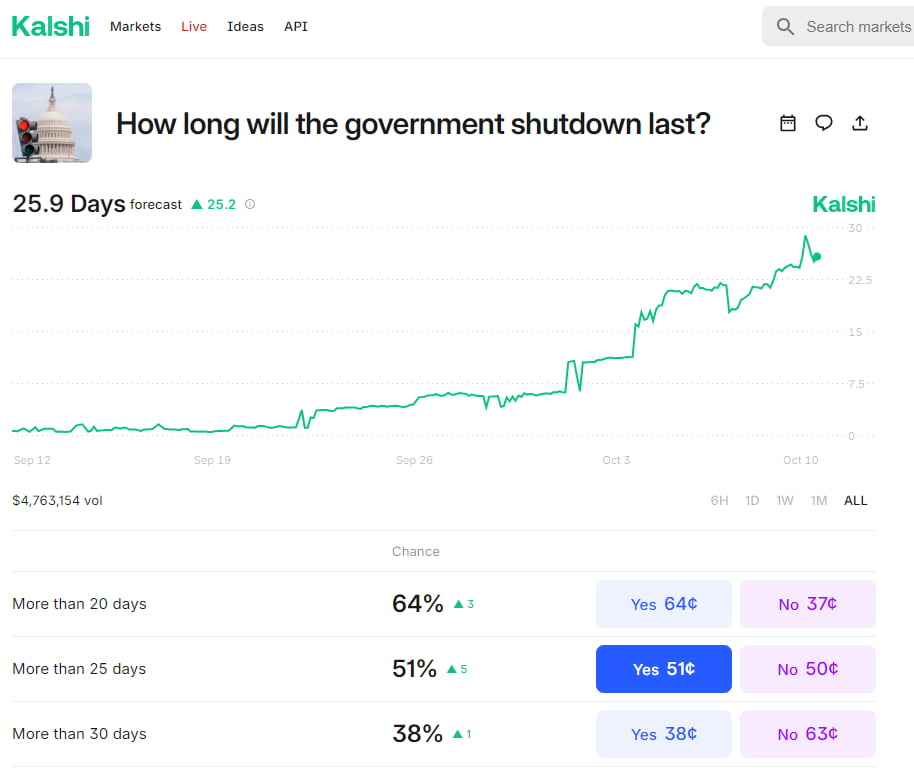Screen dimensions: 914x768
Task: Click the Kalshi logo in header
Action: tap(50, 26)
